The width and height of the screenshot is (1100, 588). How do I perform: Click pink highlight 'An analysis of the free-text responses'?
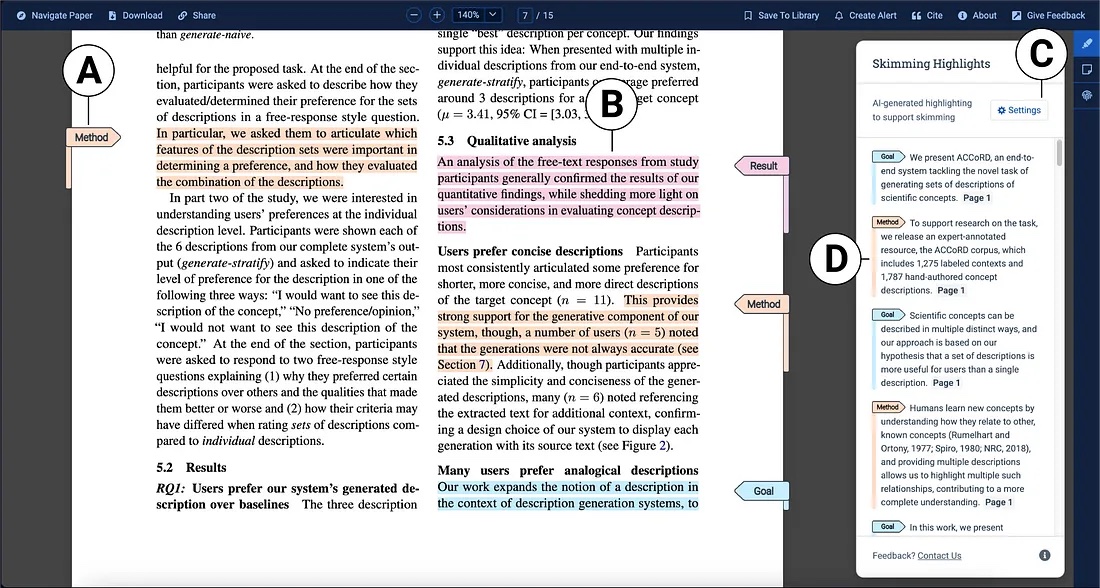point(568,194)
